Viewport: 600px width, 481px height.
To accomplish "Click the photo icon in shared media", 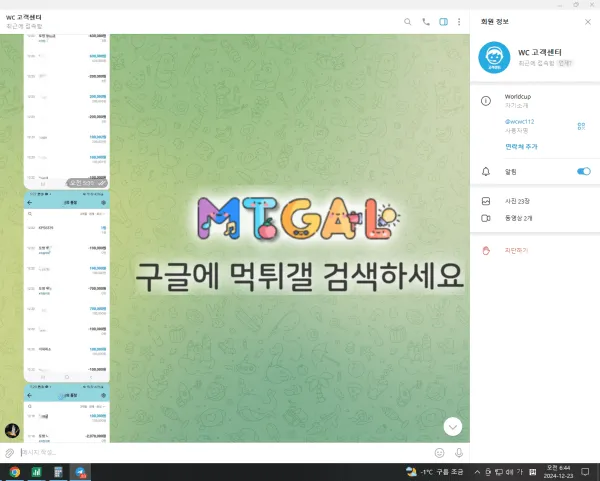I will (486, 201).
